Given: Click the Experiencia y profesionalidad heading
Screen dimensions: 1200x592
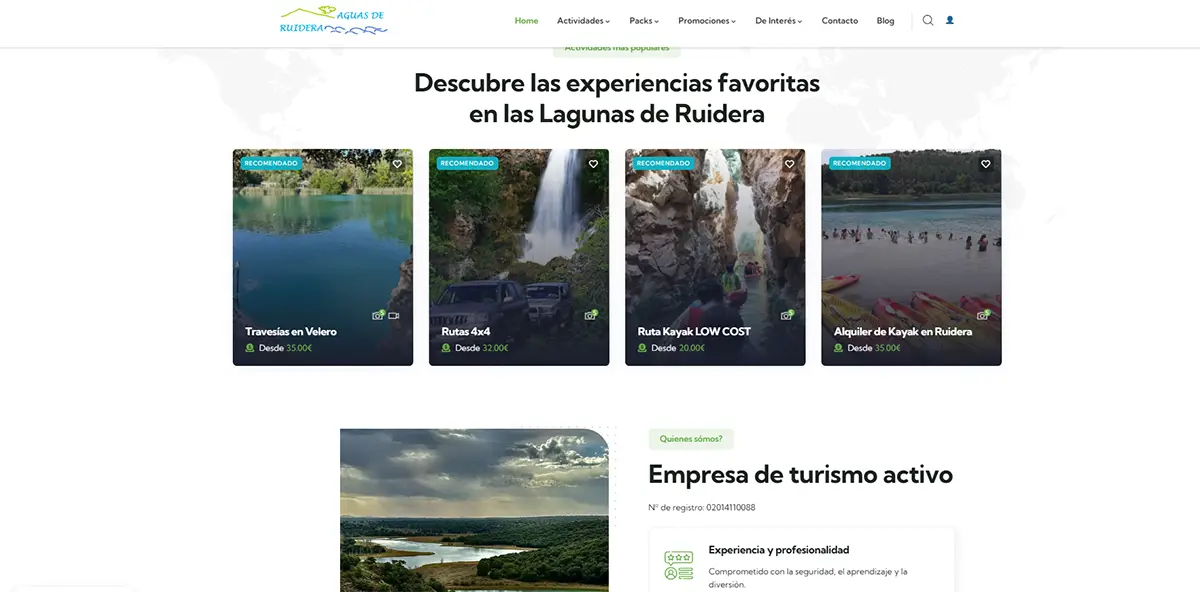Looking at the screenshot, I should (x=779, y=550).
